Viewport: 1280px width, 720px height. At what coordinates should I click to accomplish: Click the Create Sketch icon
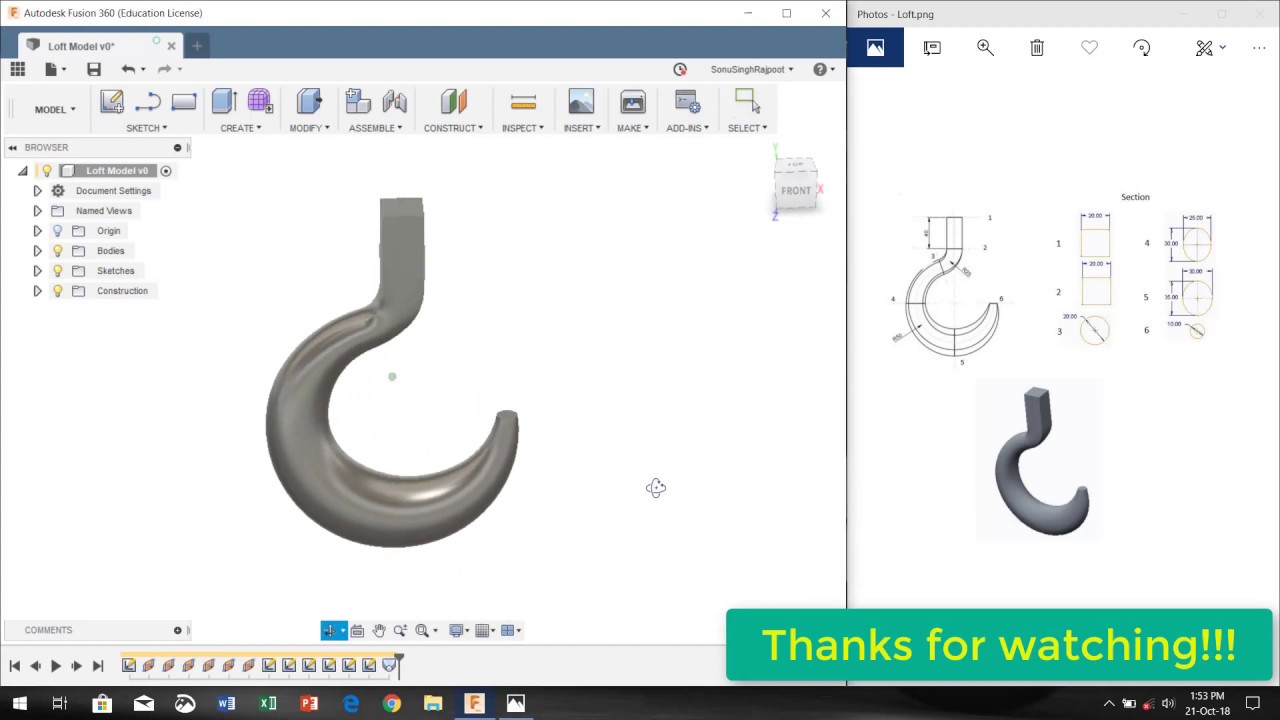point(111,101)
